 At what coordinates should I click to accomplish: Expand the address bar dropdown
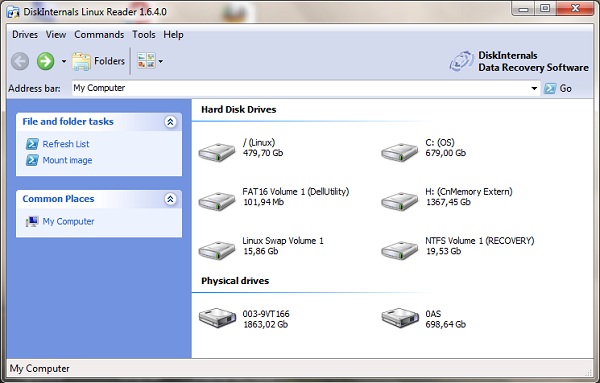(x=534, y=88)
